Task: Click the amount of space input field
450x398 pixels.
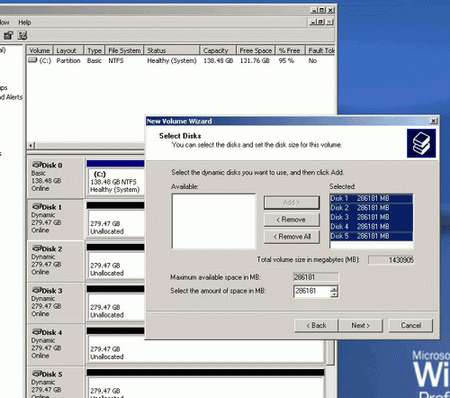Action: point(312,291)
